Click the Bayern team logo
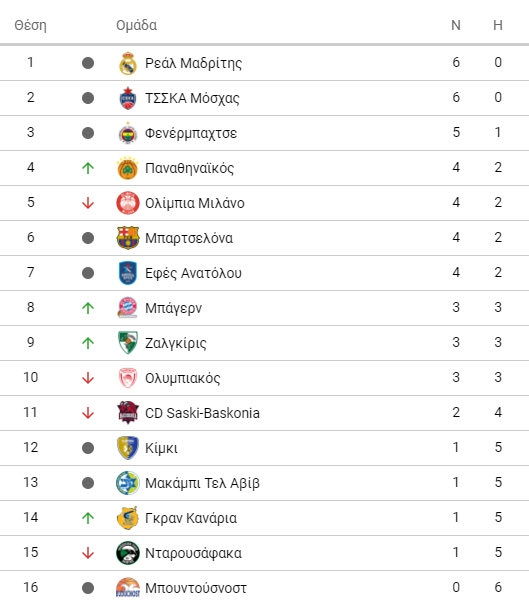This screenshot has width=529, height=615. tap(127, 308)
